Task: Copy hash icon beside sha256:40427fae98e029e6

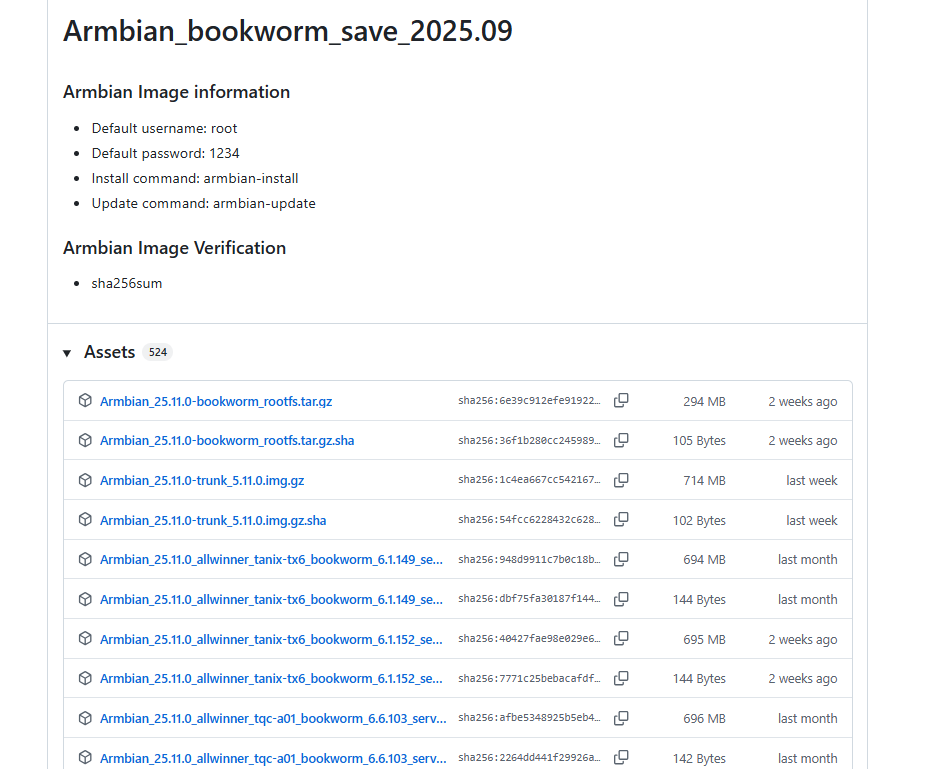Action: click(x=621, y=638)
